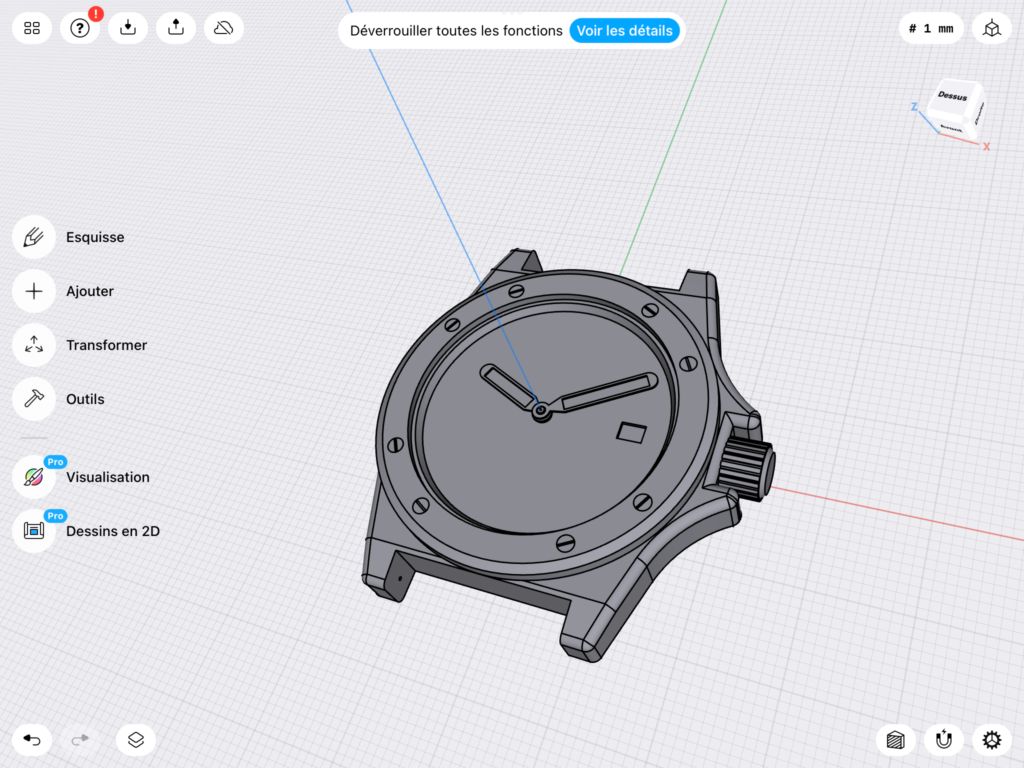Toggle the perspective view cube icon
1024x768 pixels.
pos(991,29)
